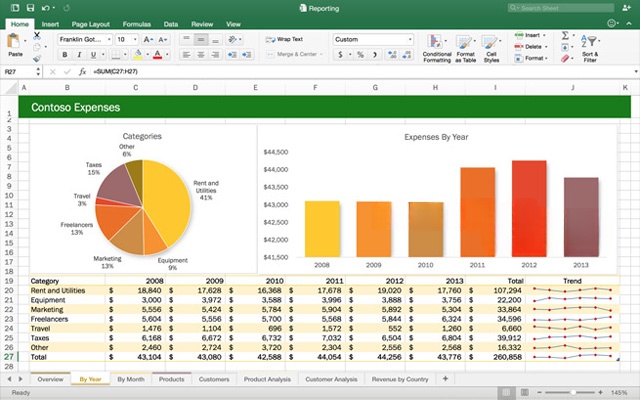Zoom in with the plus button
The width and height of the screenshot is (640, 400).
tap(600, 392)
